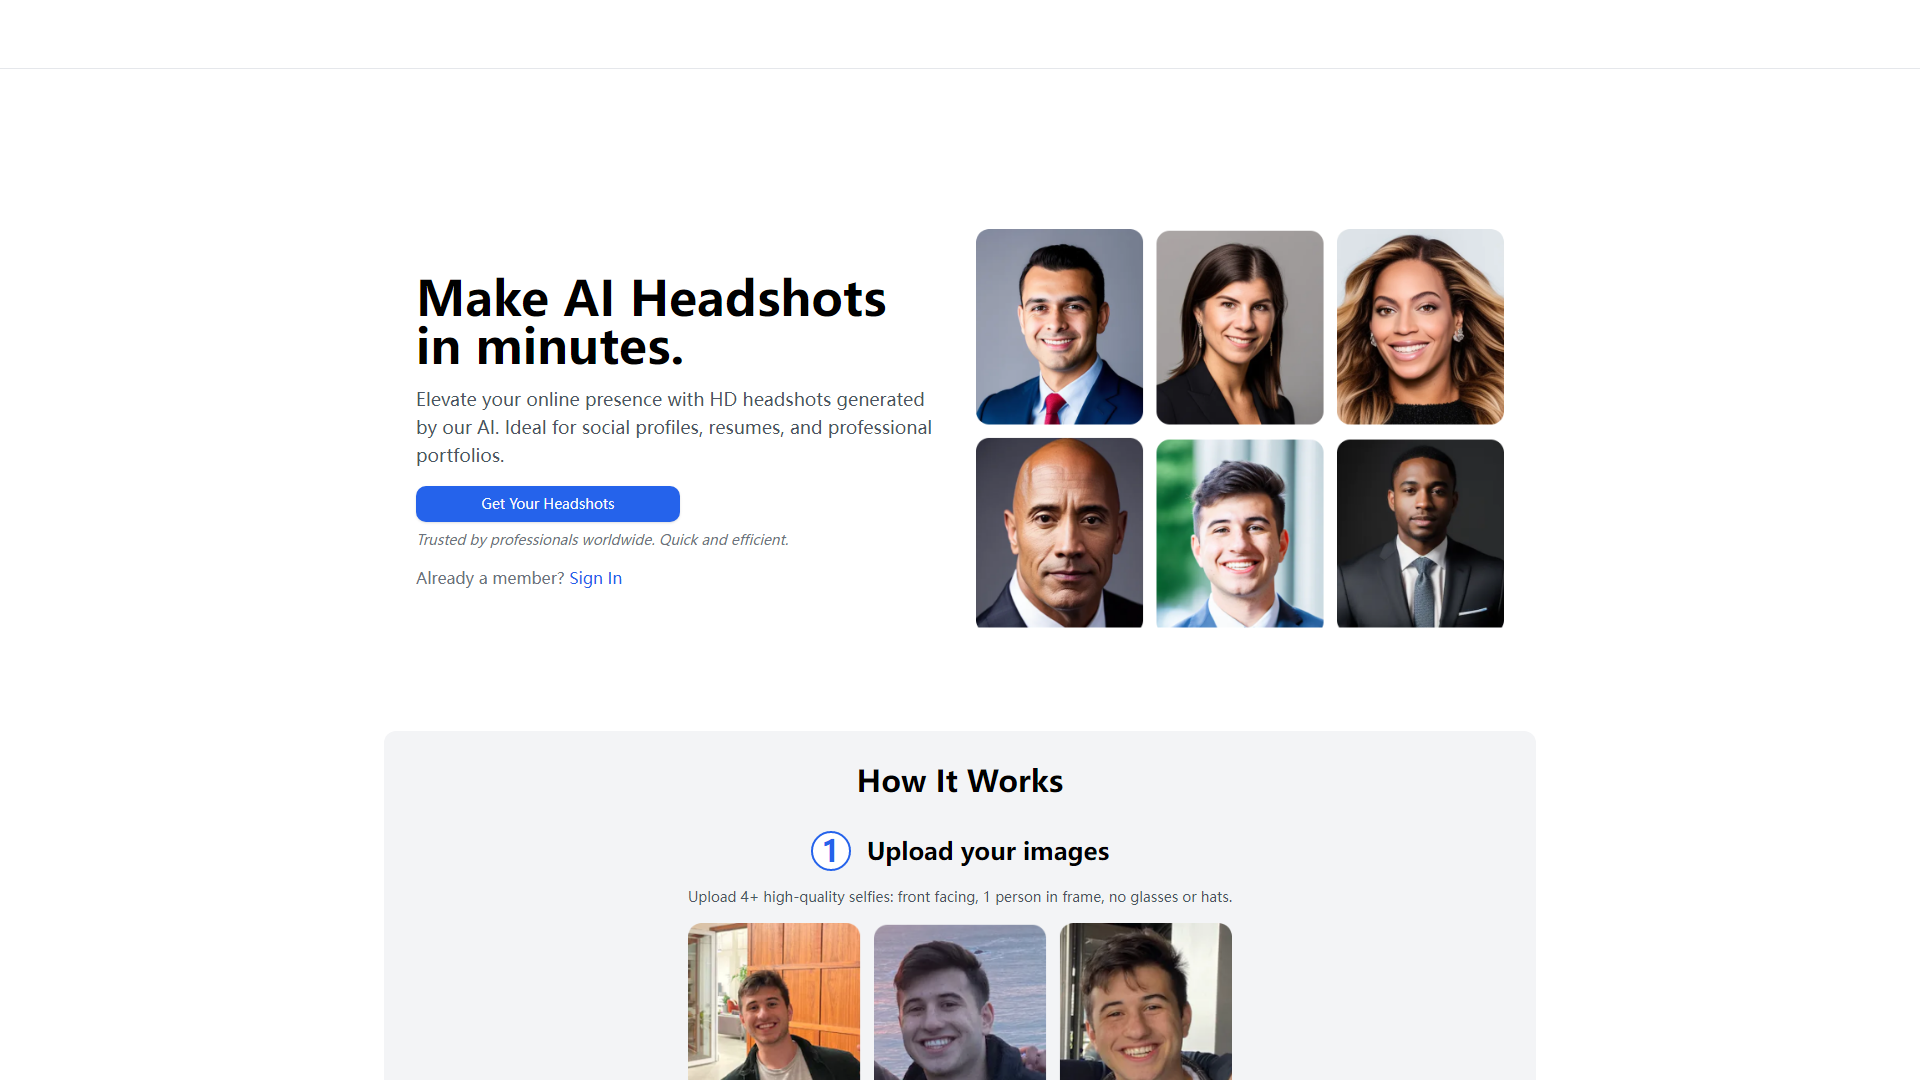Click the 'Sign In' link

[x=595, y=576]
